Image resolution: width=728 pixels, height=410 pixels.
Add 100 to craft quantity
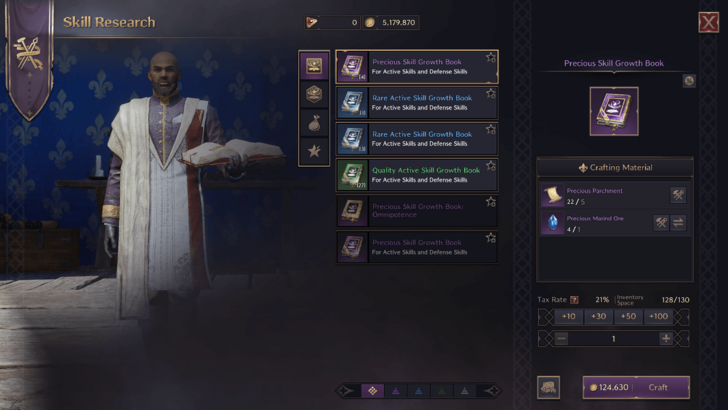point(658,317)
